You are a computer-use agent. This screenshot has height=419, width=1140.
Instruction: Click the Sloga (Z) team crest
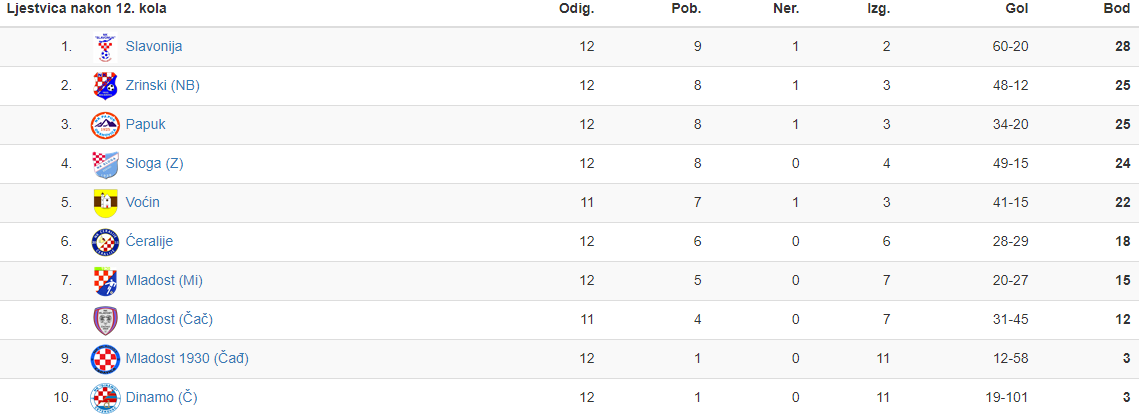(x=105, y=164)
